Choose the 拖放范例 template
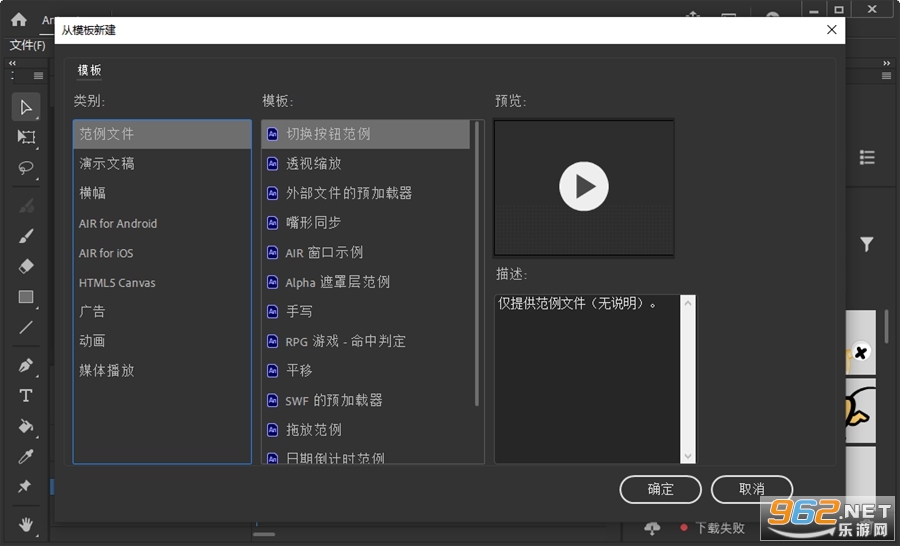Viewport: 900px width, 546px height. tap(366, 430)
